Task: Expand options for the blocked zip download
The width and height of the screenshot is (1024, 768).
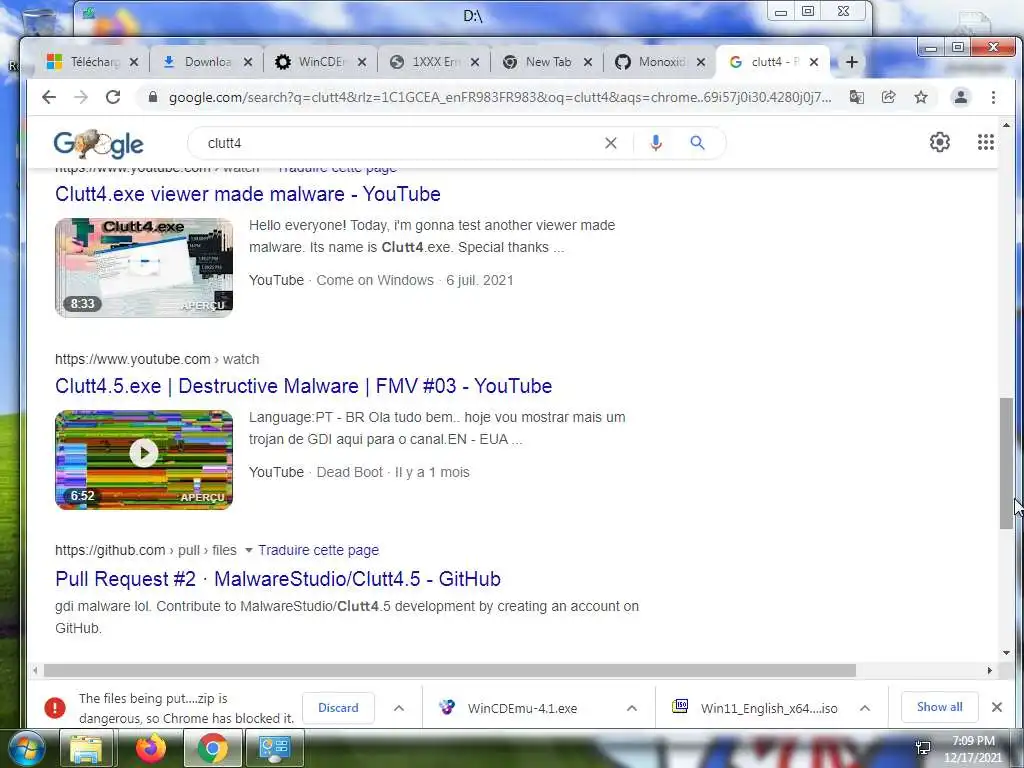Action: [399, 708]
